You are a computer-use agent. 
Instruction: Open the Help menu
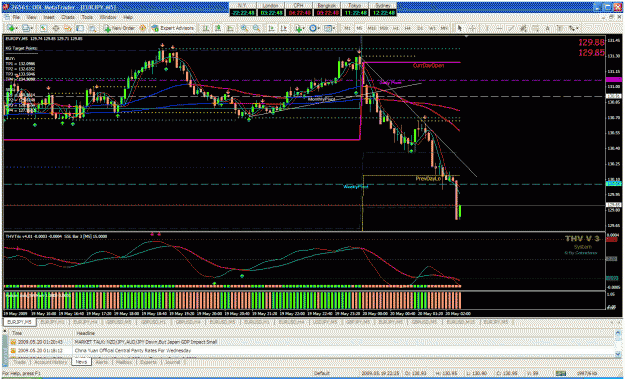tap(128, 18)
